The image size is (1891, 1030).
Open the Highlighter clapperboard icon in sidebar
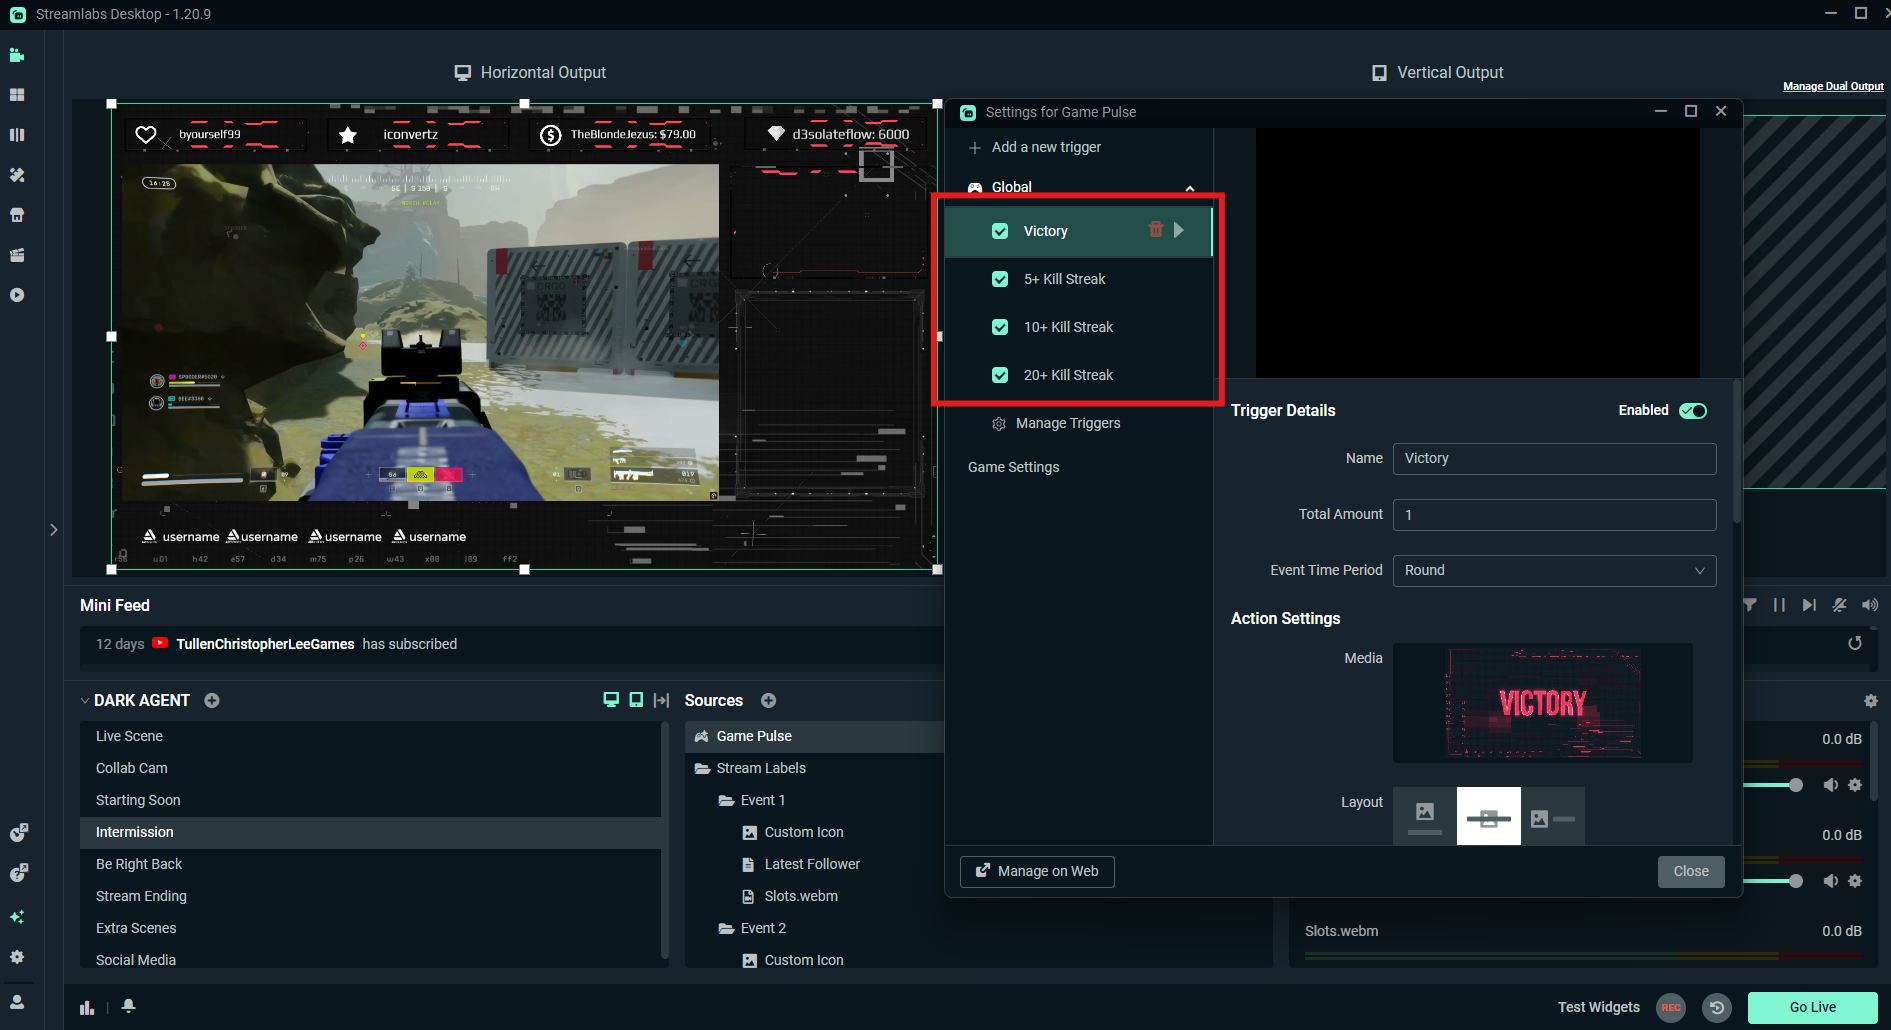tap(17, 255)
